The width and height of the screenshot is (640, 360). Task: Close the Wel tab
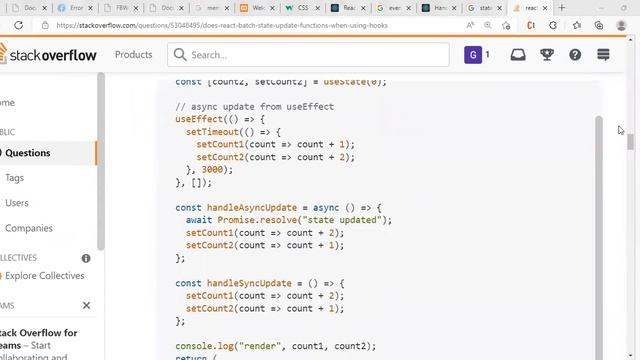click(x=272, y=8)
